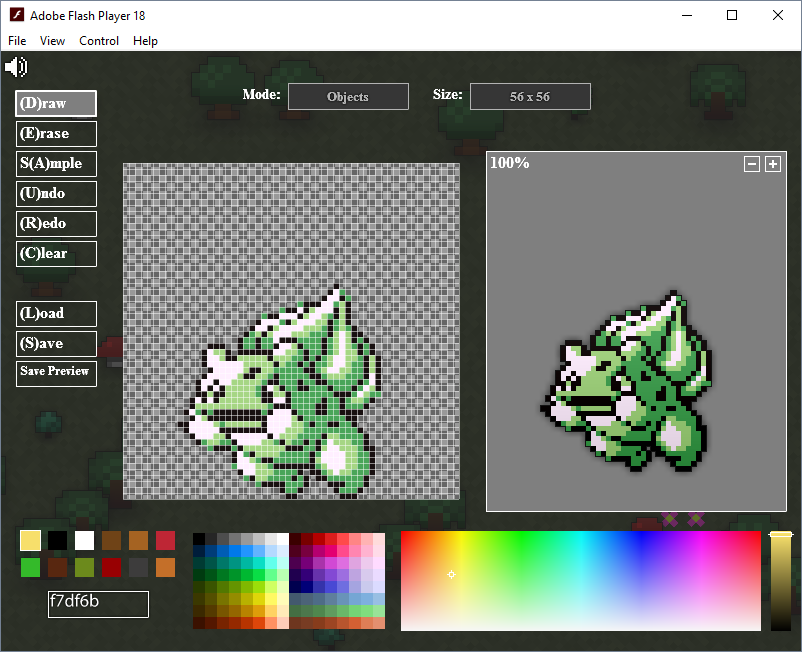Pick the dark gray saved swatch

pos(139,568)
